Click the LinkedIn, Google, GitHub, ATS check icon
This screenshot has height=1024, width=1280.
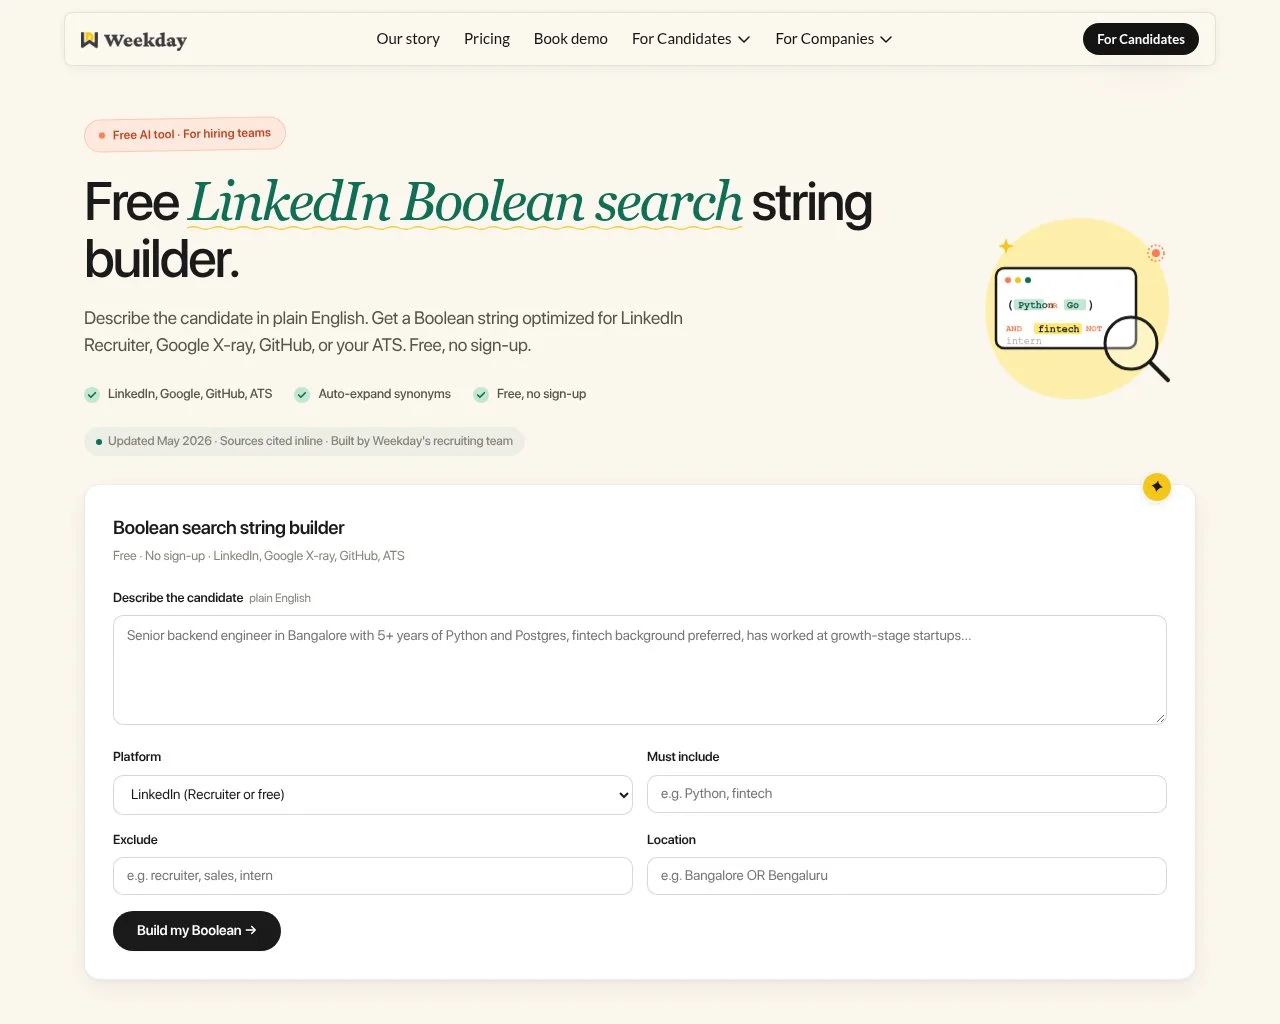pos(92,394)
